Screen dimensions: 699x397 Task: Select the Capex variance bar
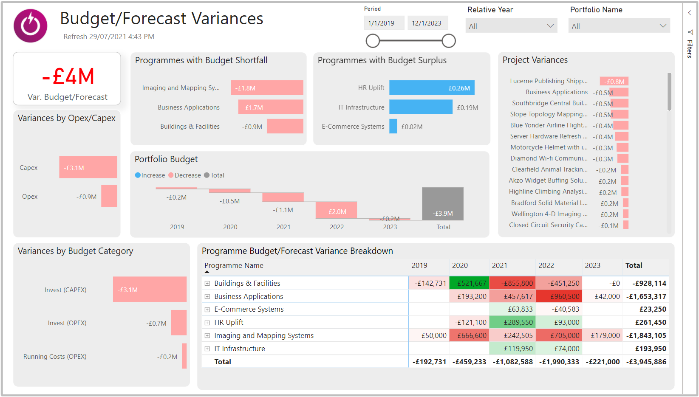click(88, 167)
